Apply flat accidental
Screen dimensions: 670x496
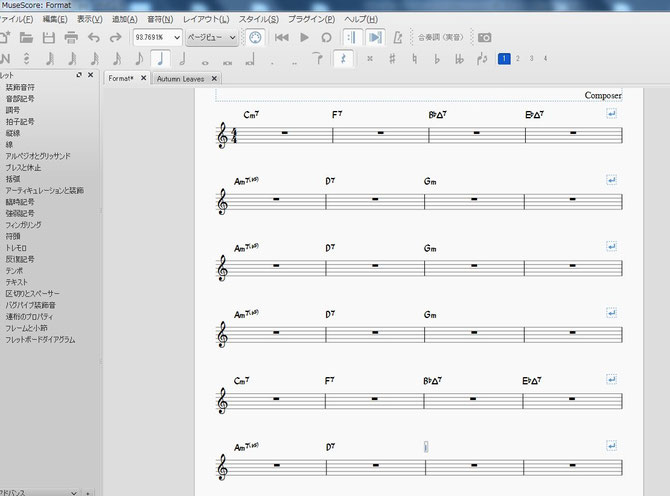click(436, 59)
